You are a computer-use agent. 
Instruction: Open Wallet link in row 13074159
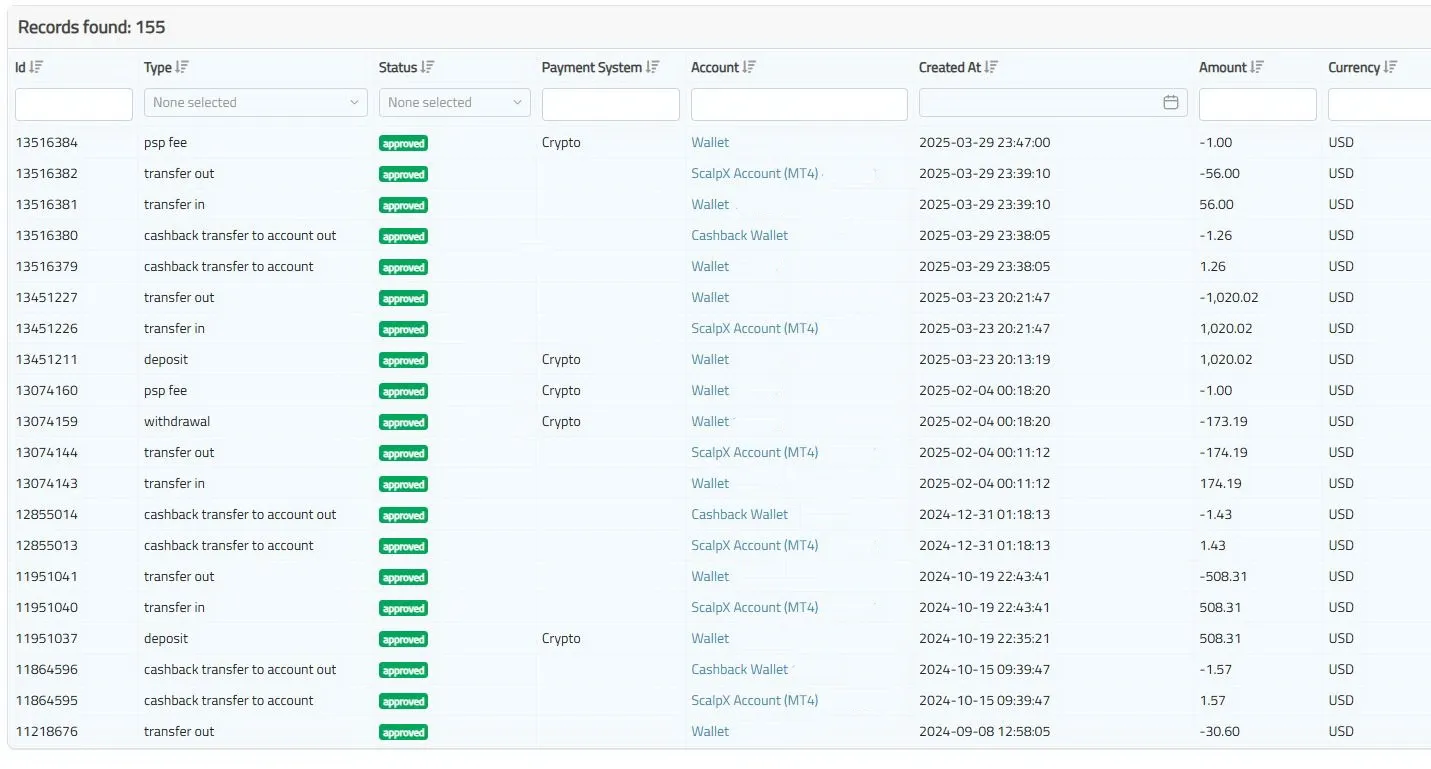pyautogui.click(x=710, y=421)
